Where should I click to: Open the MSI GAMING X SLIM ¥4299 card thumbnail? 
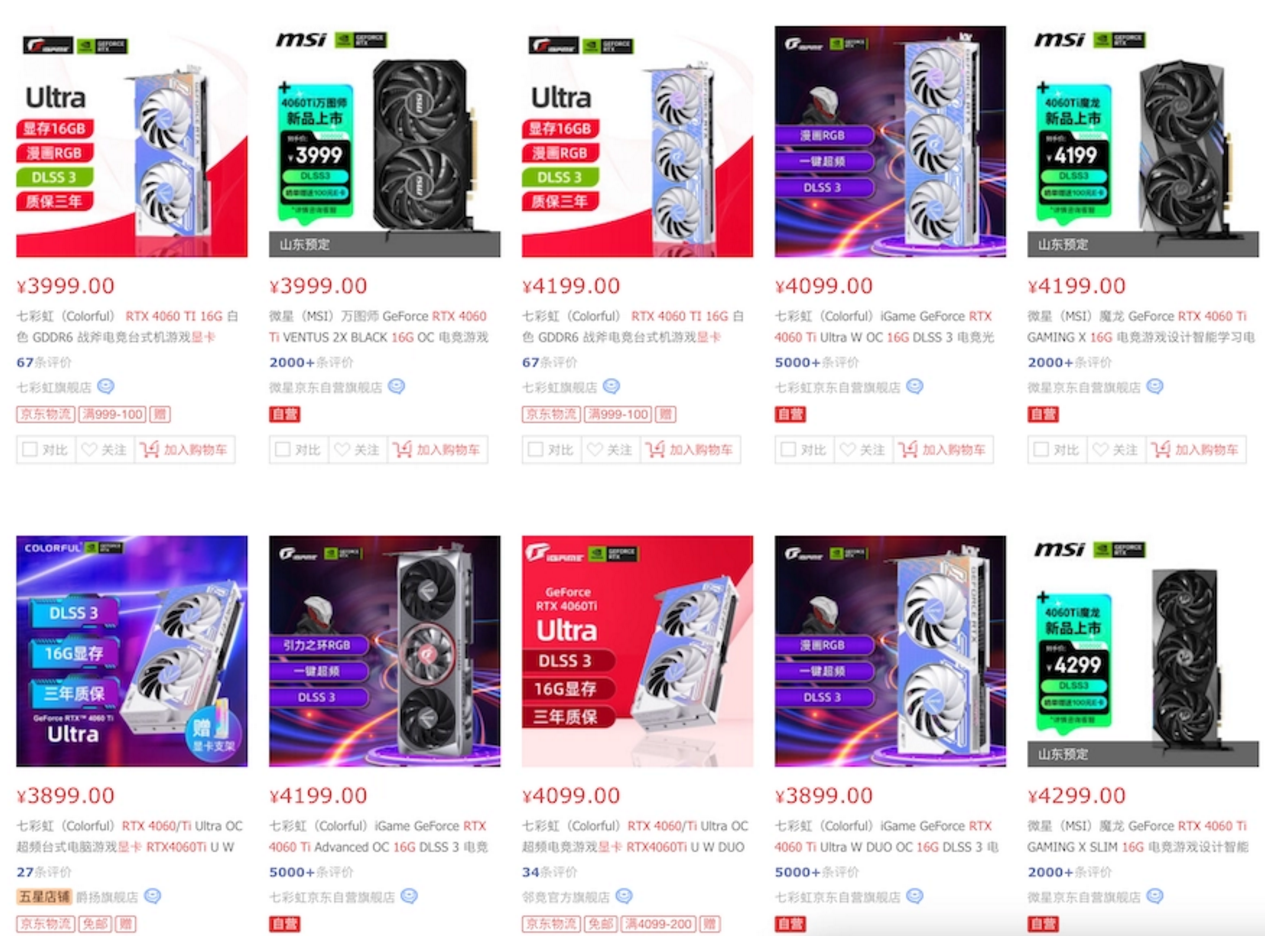(x=1143, y=651)
